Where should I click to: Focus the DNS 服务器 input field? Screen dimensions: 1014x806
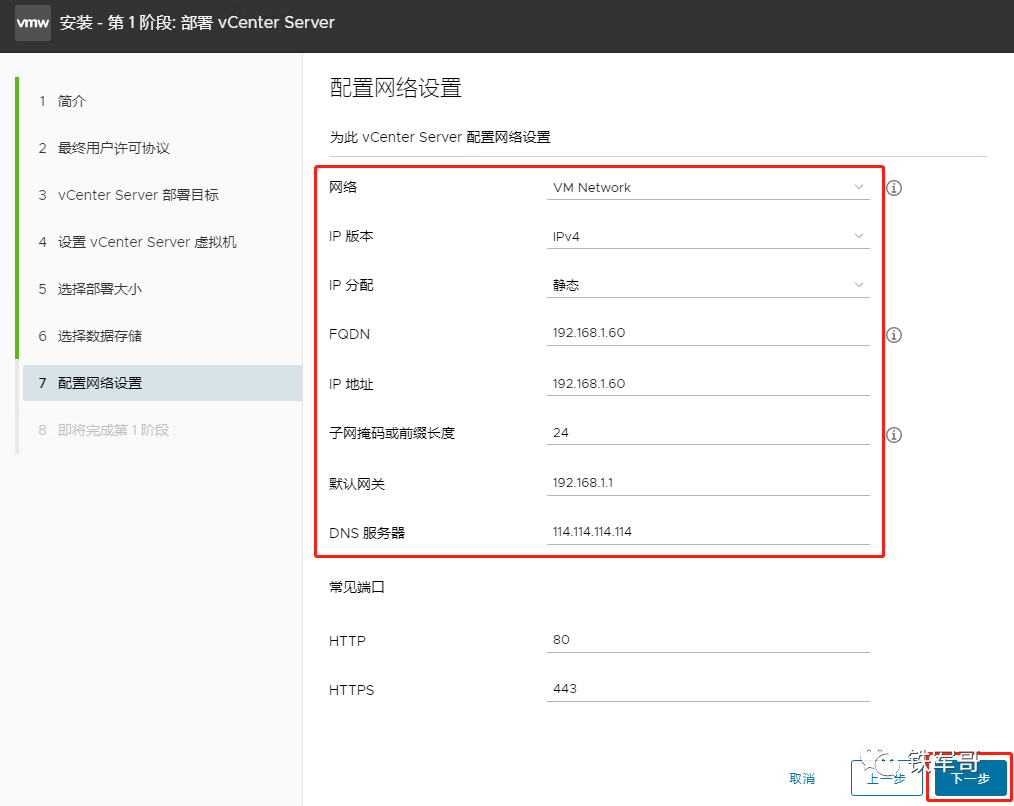click(708, 532)
